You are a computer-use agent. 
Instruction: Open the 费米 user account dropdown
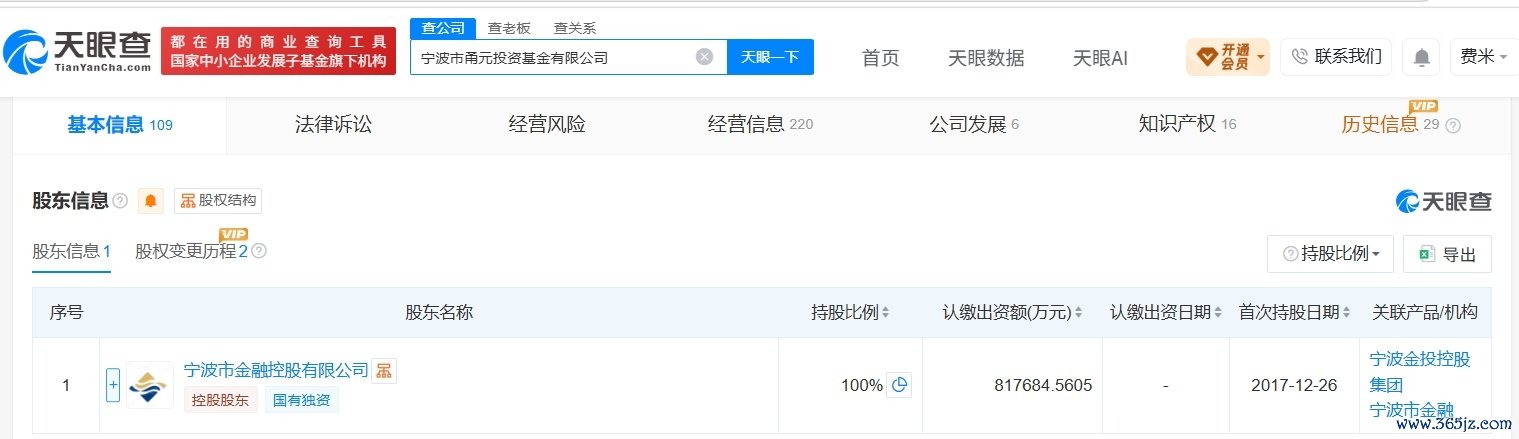1483,57
